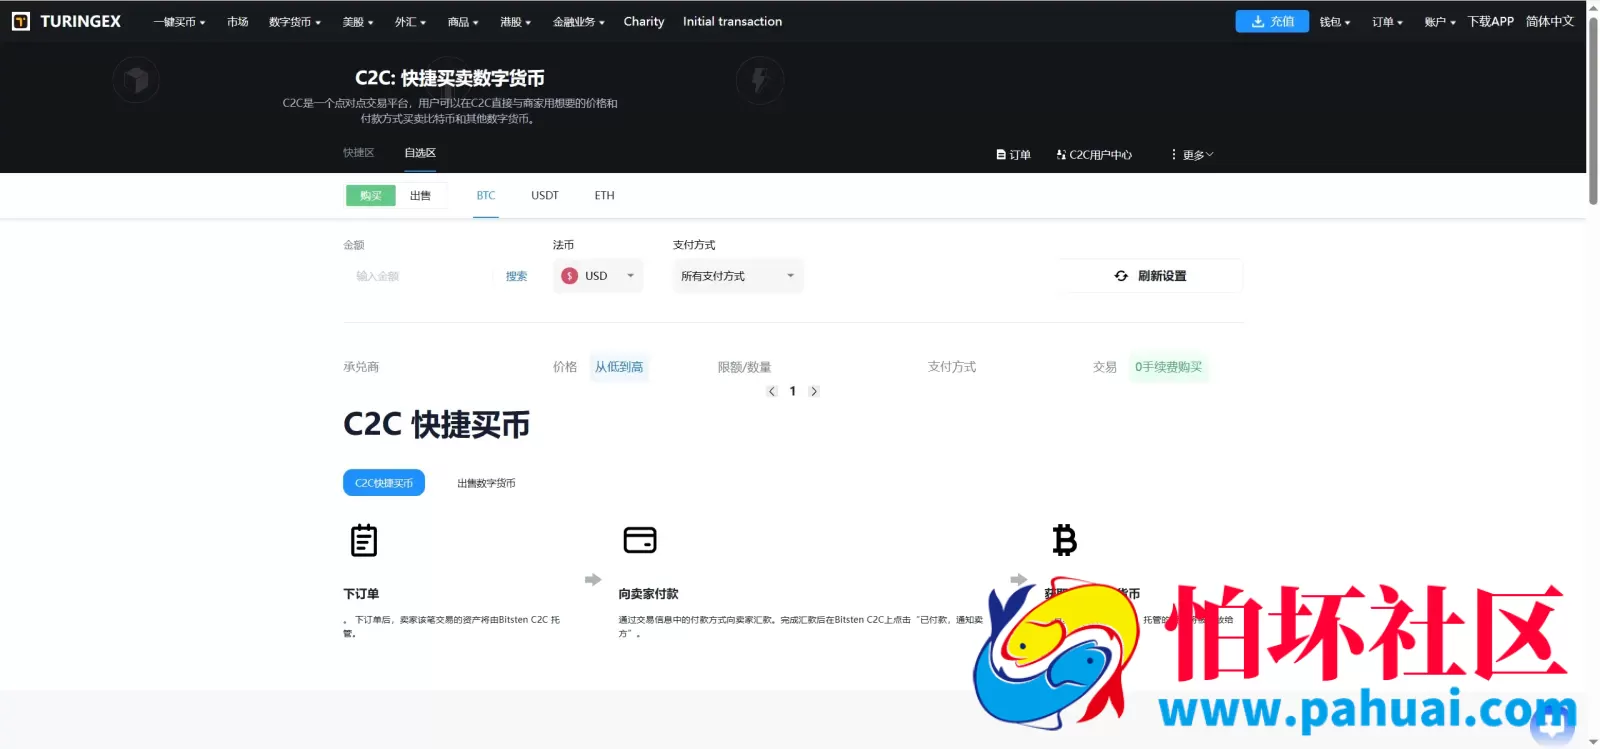Click the page vertical scrollbar
This screenshot has width=1600, height=749.
tap(1593, 110)
